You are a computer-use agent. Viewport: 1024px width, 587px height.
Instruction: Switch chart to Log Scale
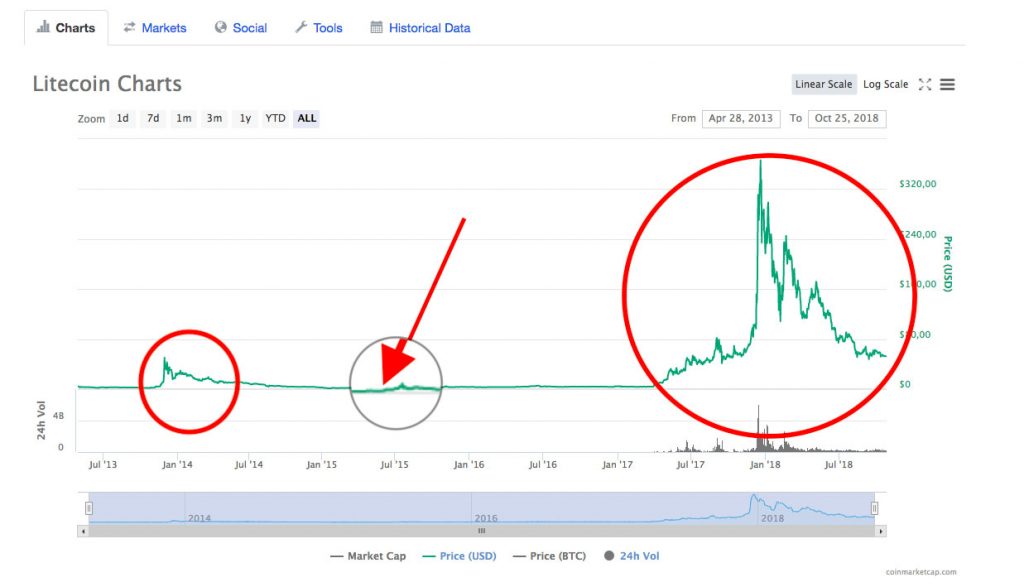point(886,84)
